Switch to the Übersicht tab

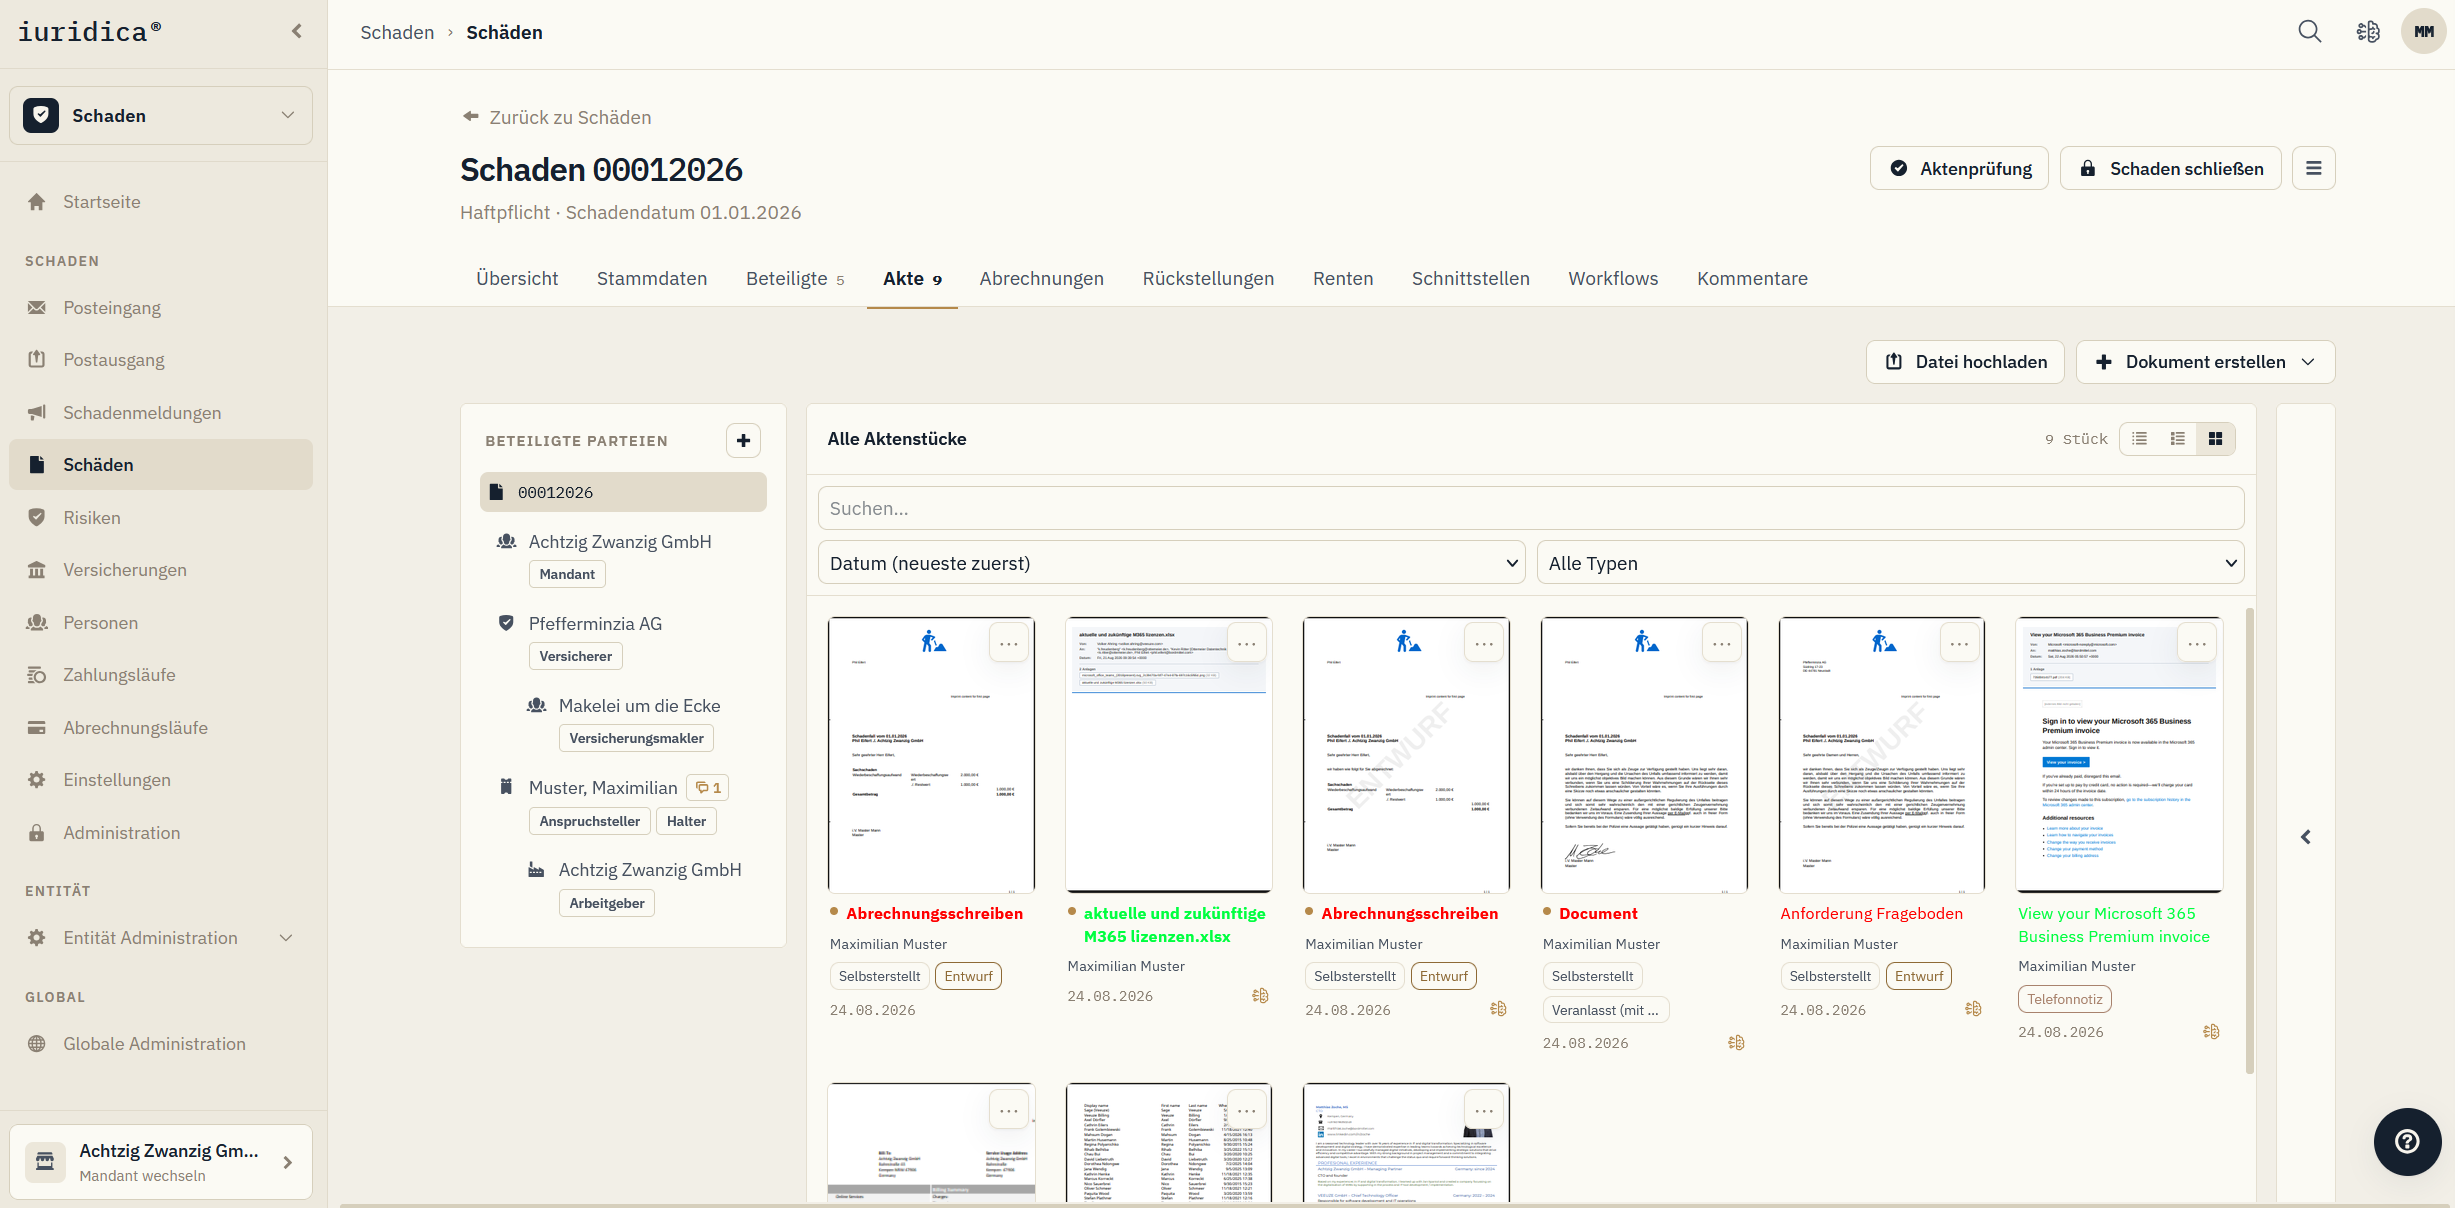point(517,279)
